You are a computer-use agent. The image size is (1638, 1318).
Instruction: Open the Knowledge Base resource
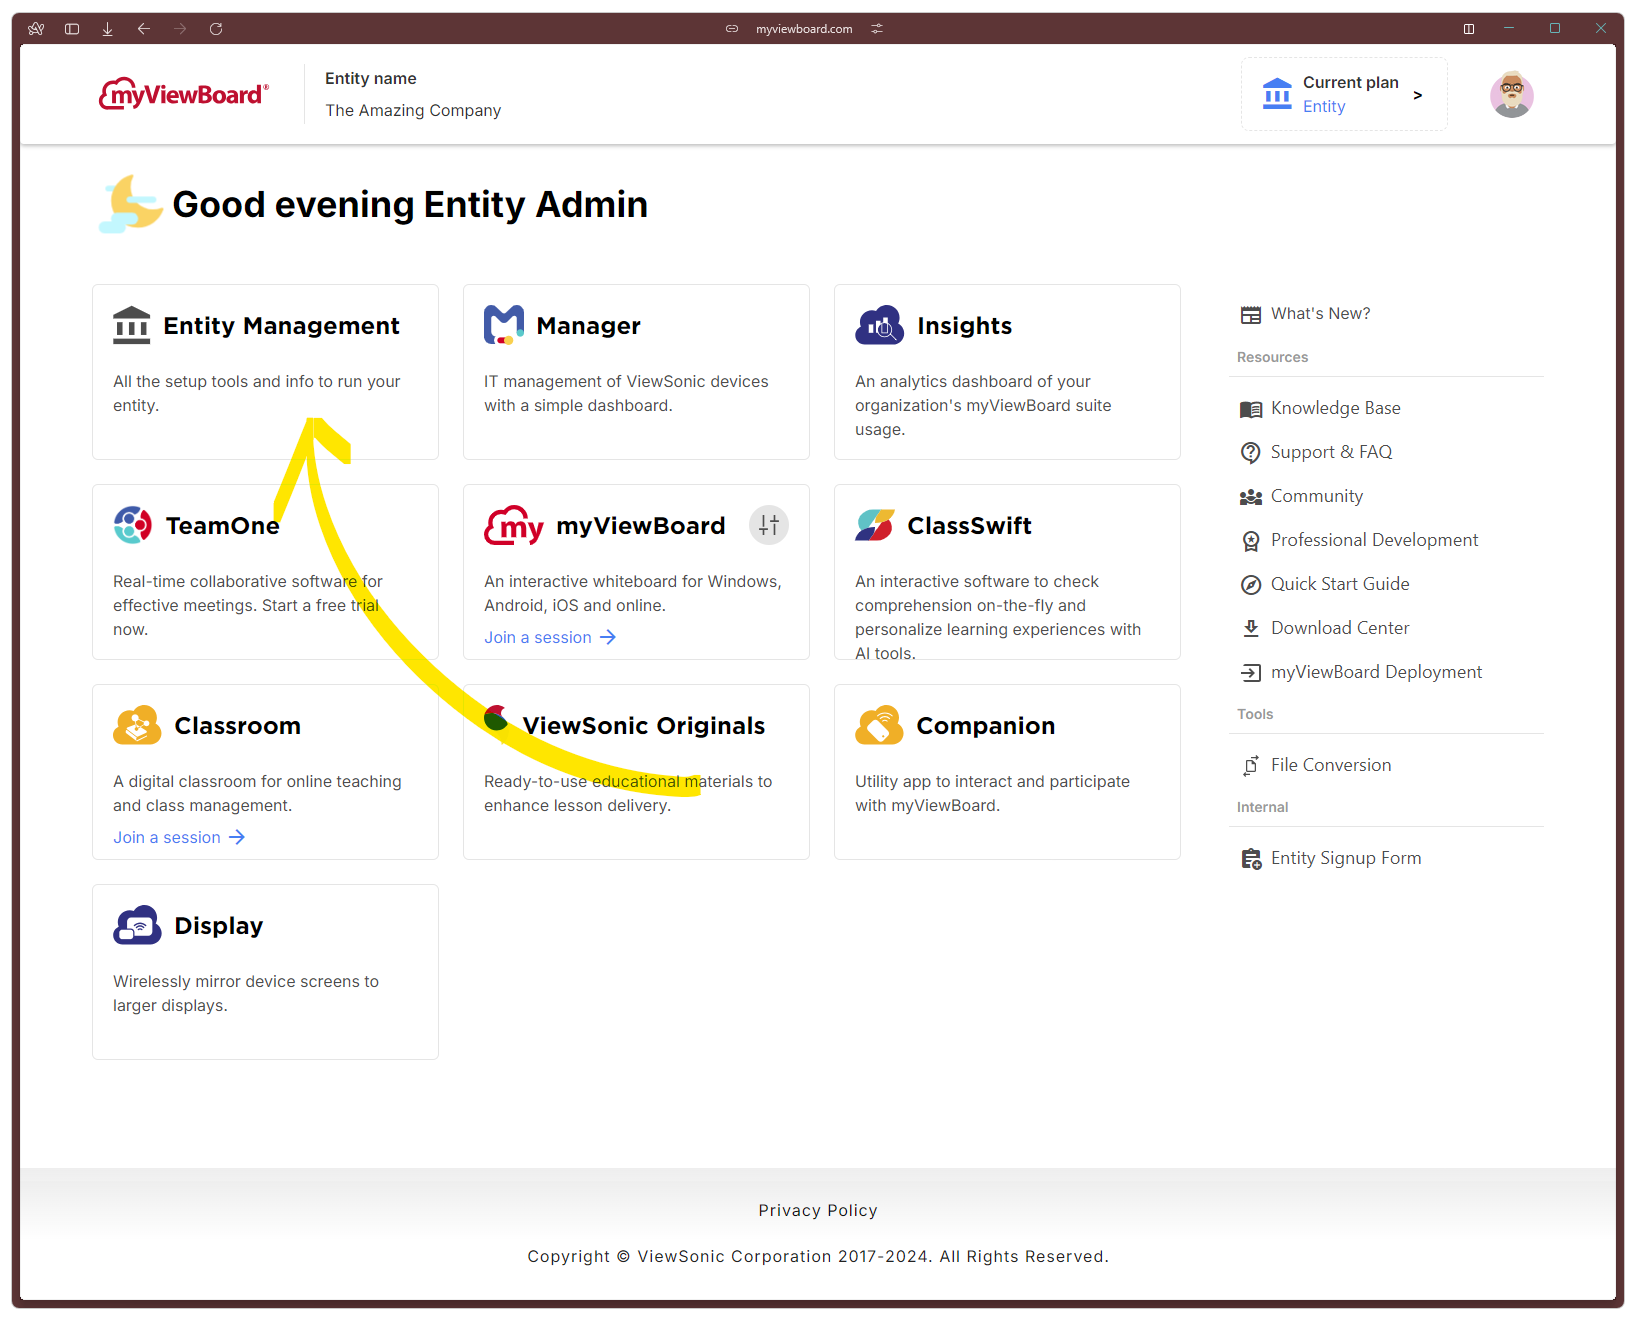(1335, 408)
